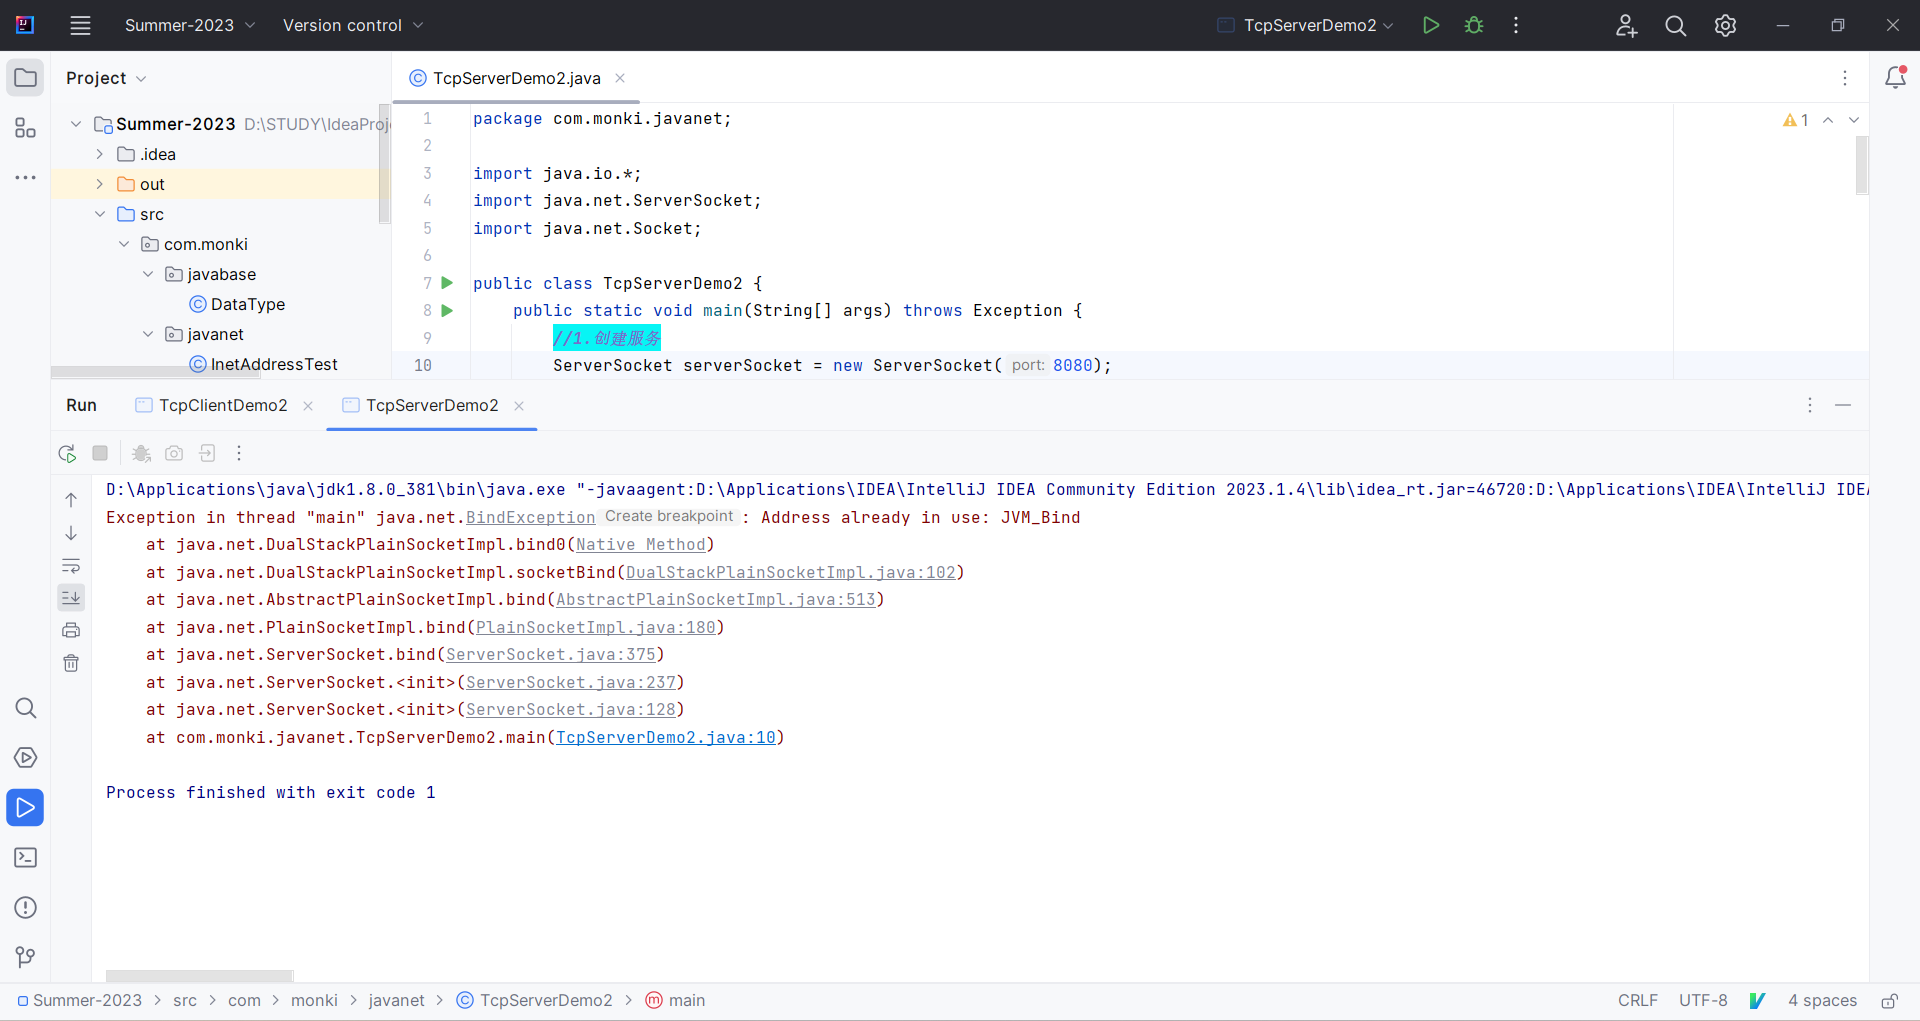Stop the running process

click(x=100, y=453)
